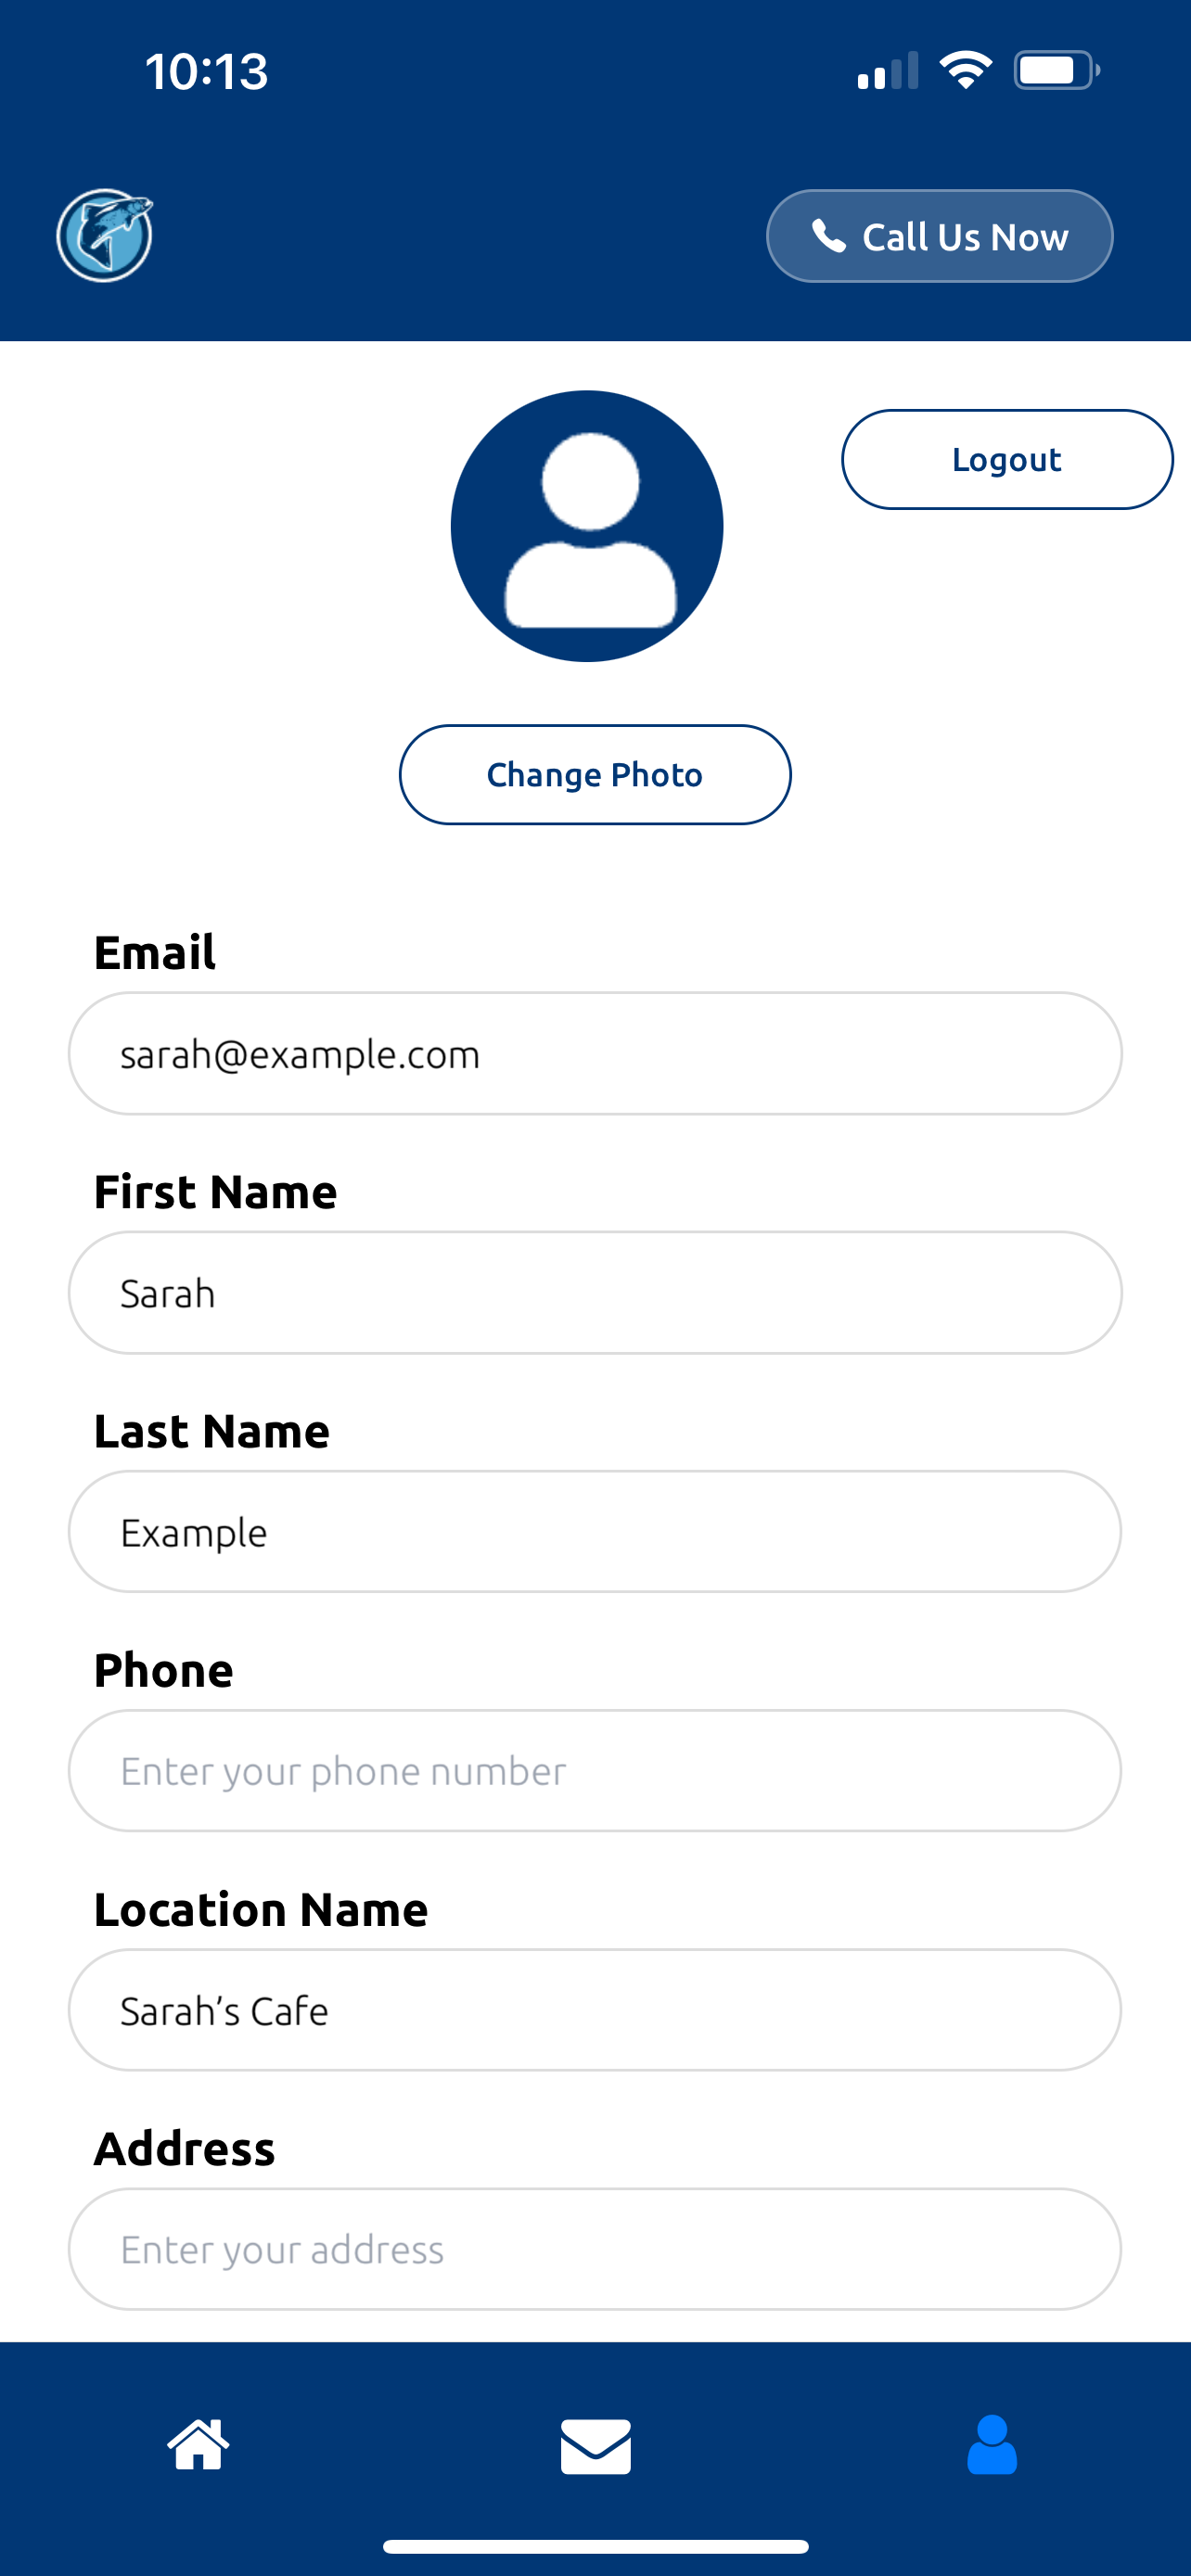Focus the Last Name text box

(595, 1532)
